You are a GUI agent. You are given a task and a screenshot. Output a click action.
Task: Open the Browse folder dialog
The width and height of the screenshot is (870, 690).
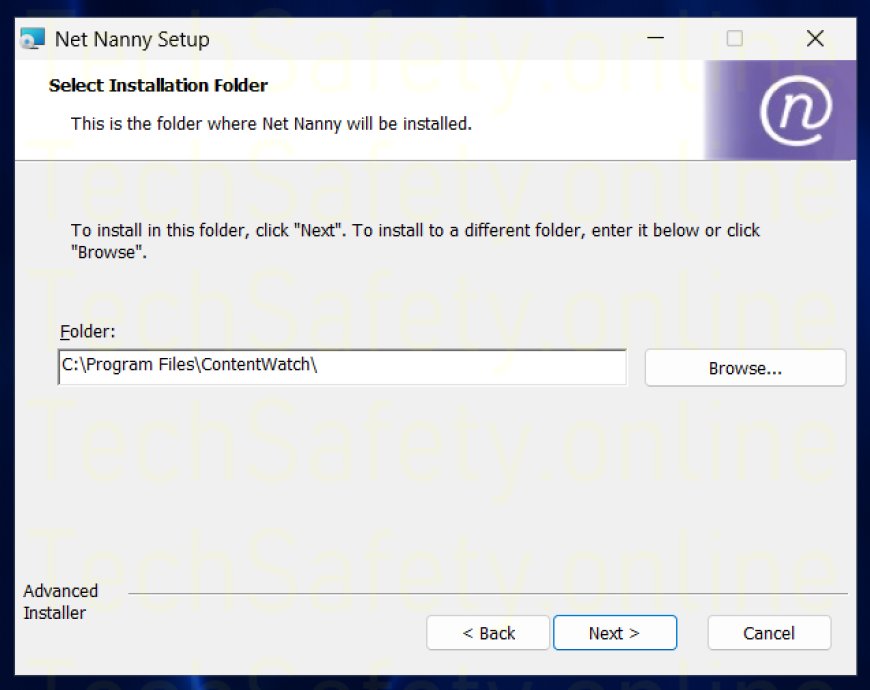click(745, 368)
